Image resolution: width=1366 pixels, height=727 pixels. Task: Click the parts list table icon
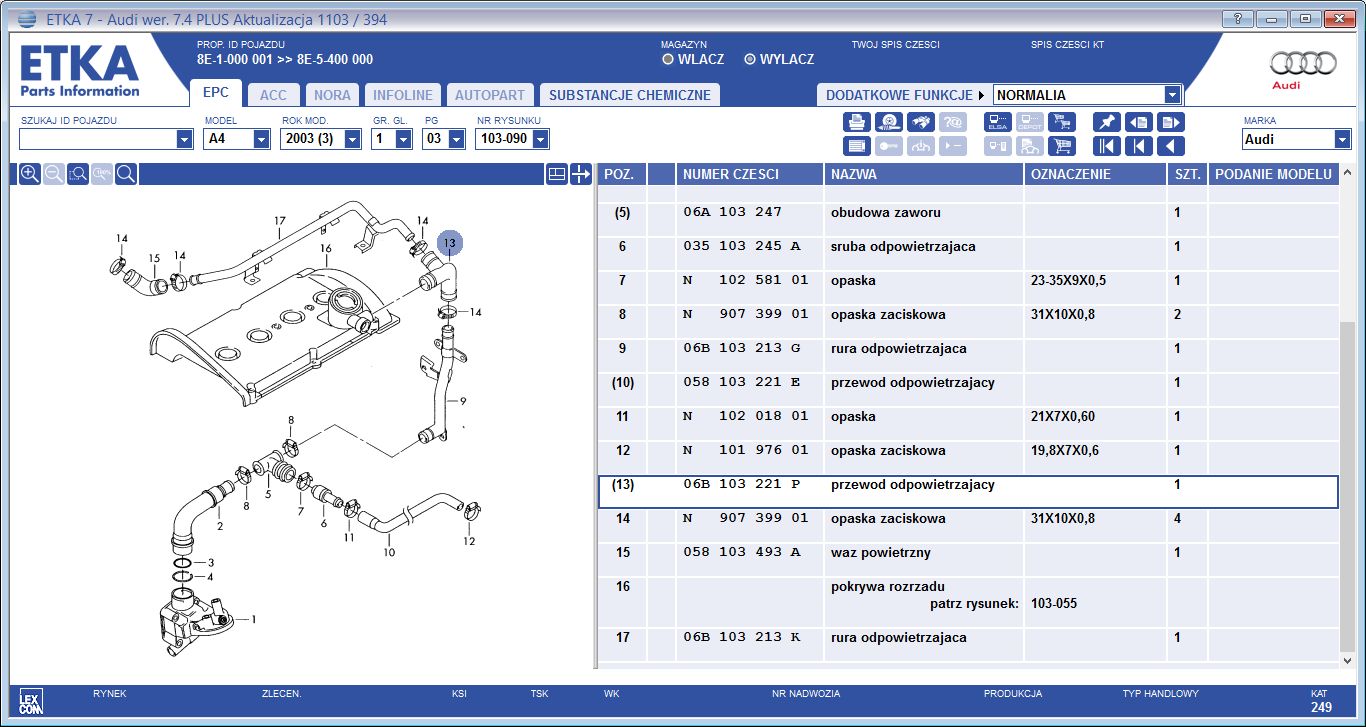(x=857, y=146)
